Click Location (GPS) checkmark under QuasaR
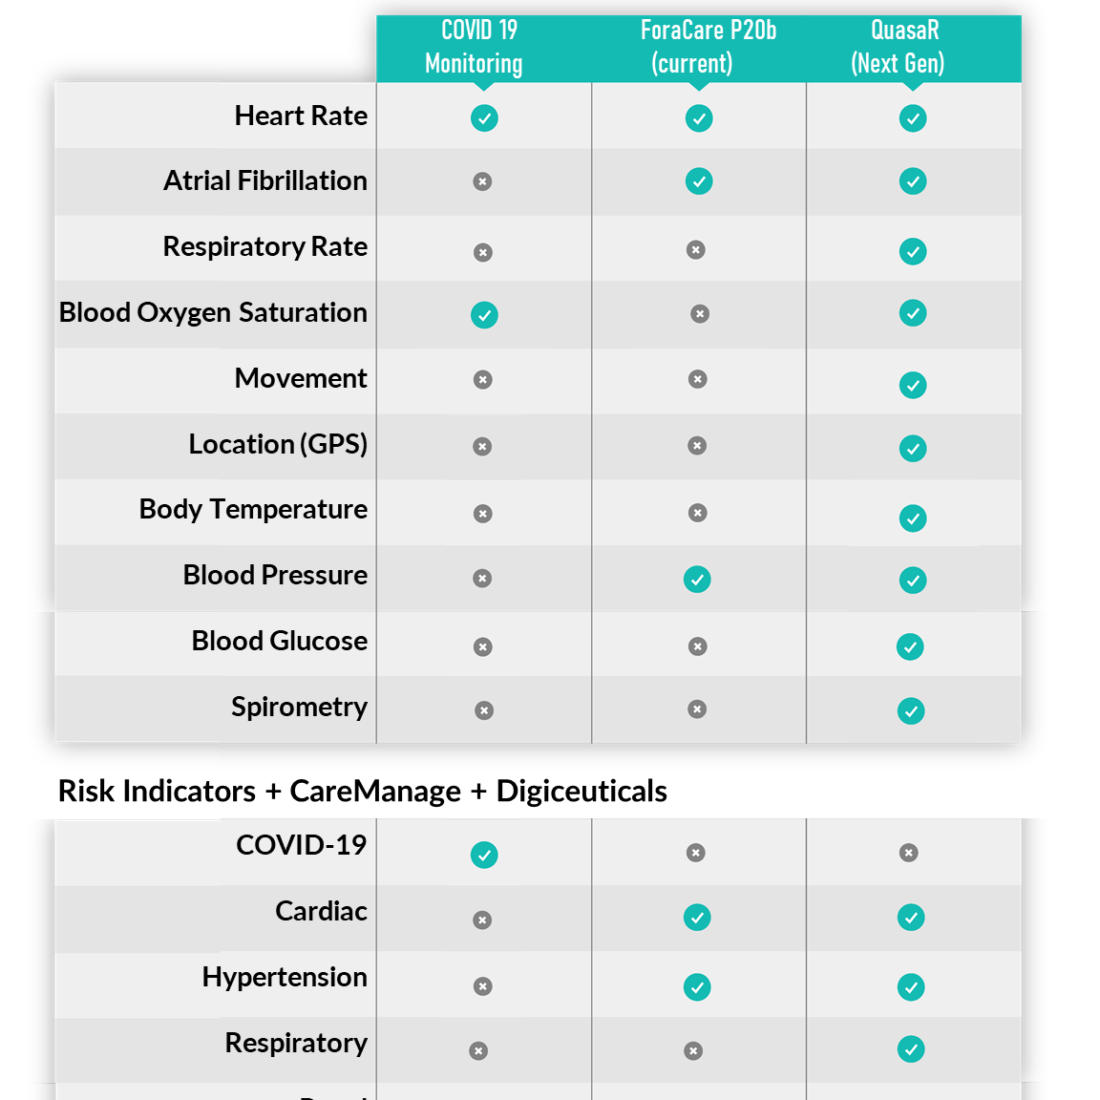 coord(913,448)
